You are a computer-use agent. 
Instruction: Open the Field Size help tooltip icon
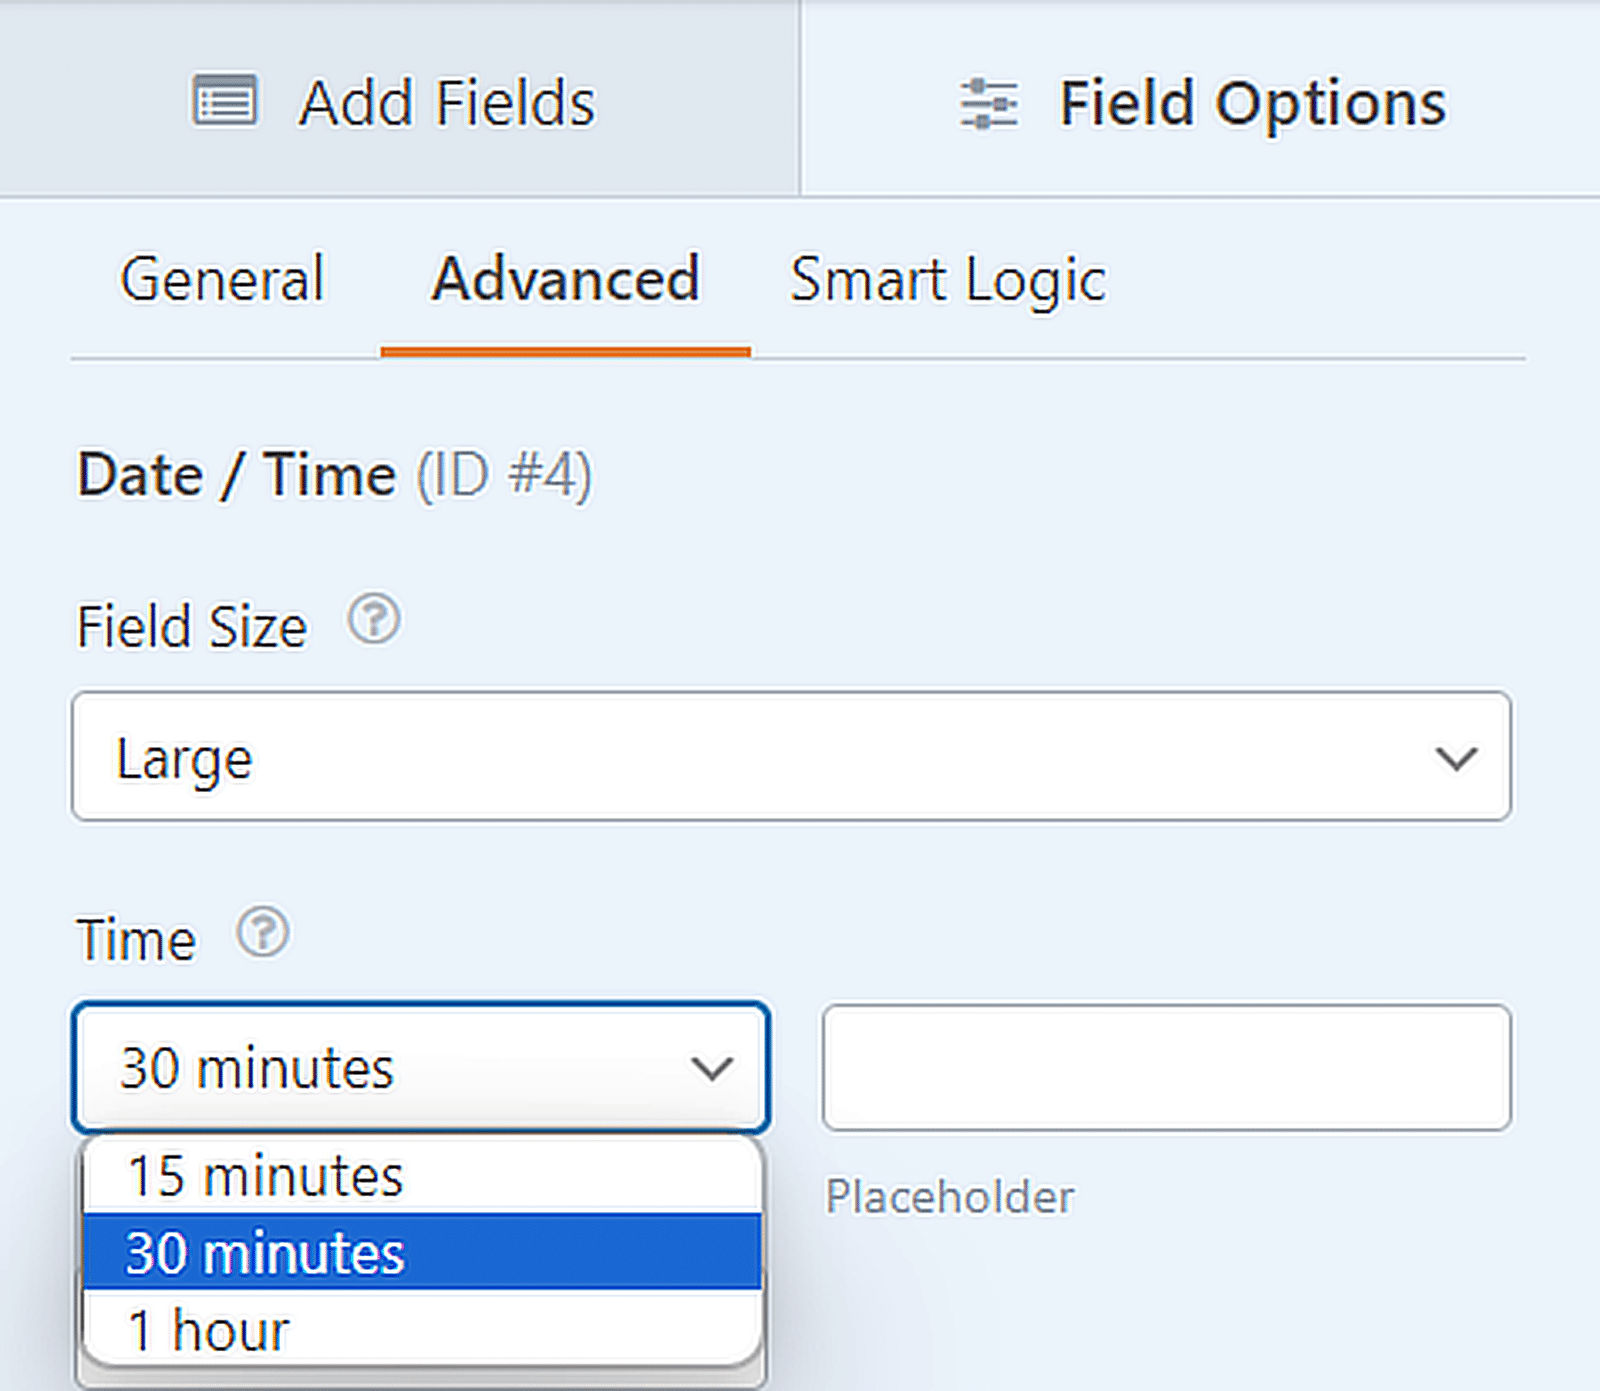(372, 621)
